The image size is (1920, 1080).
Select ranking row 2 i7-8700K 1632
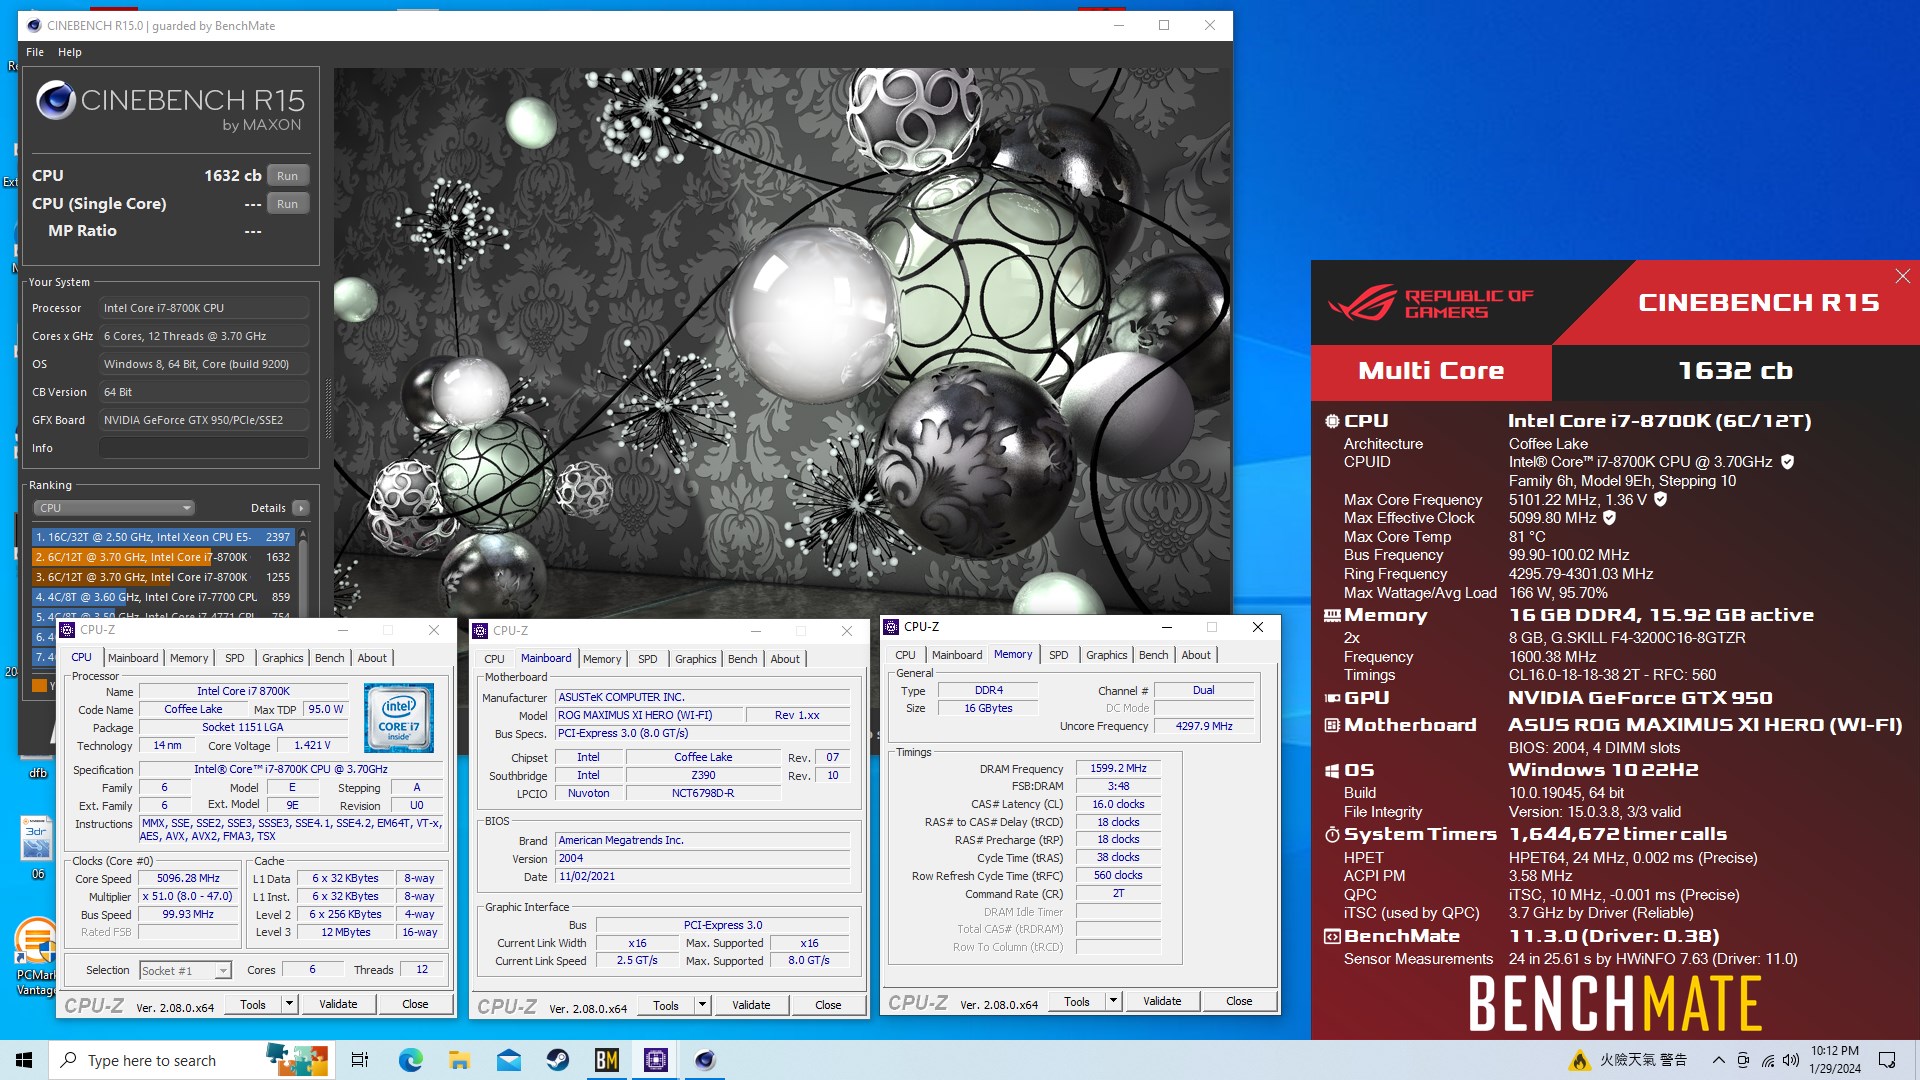point(163,557)
